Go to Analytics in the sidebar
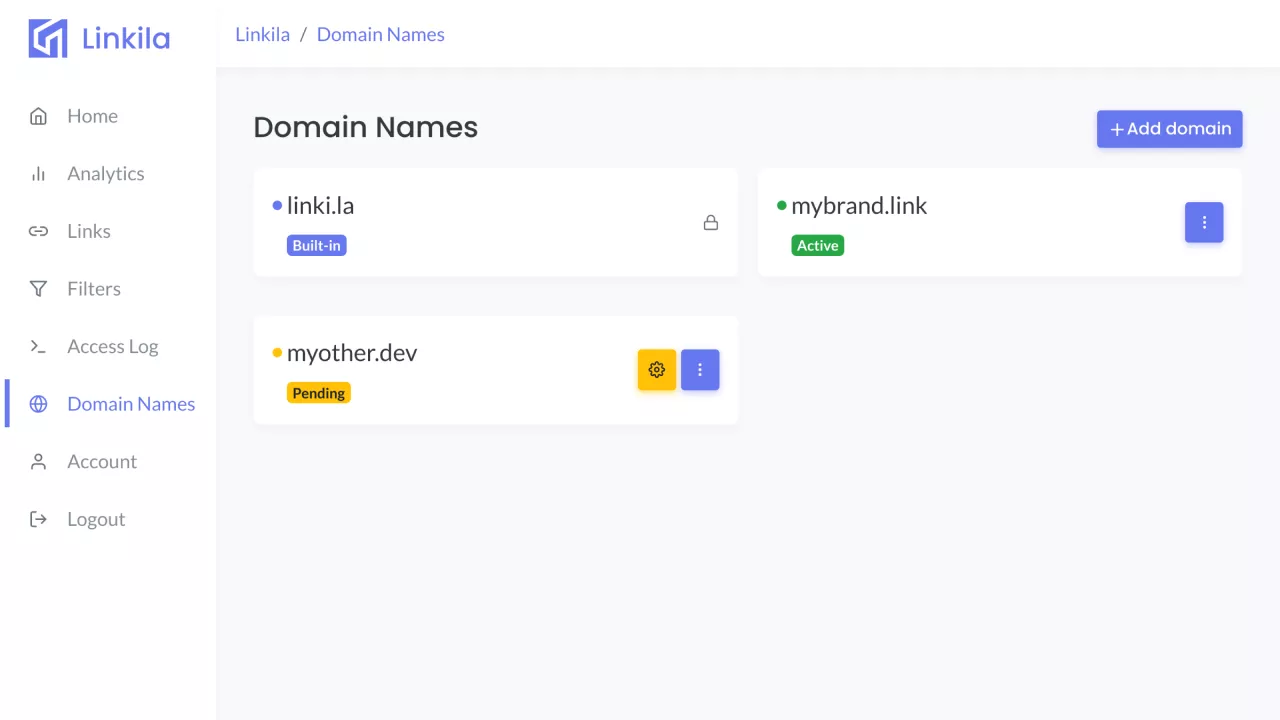The width and height of the screenshot is (1280, 720). (x=106, y=174)
